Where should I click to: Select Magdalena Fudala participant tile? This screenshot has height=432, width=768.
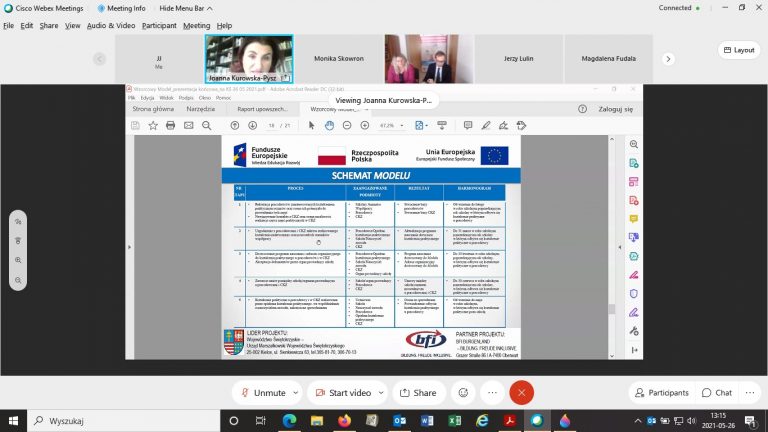(608, 59)
